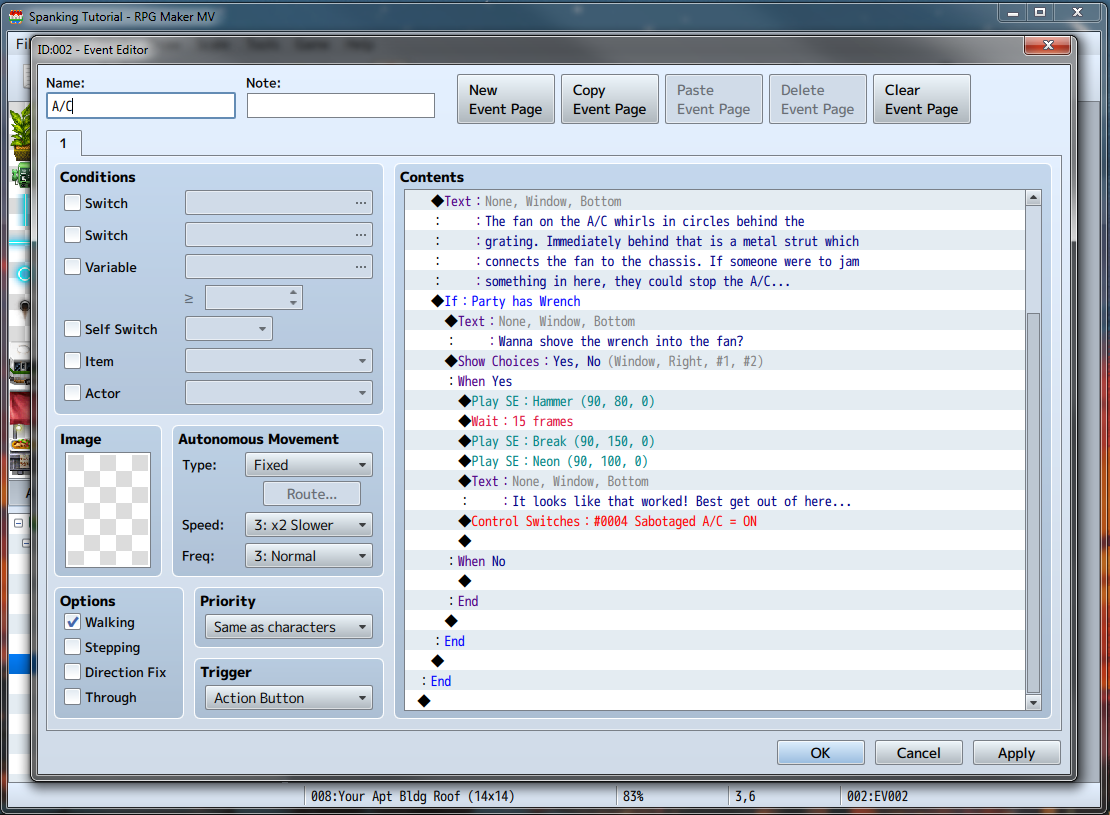
Task: Open first Switch selector ellipsis field
Action: (279, 203)
